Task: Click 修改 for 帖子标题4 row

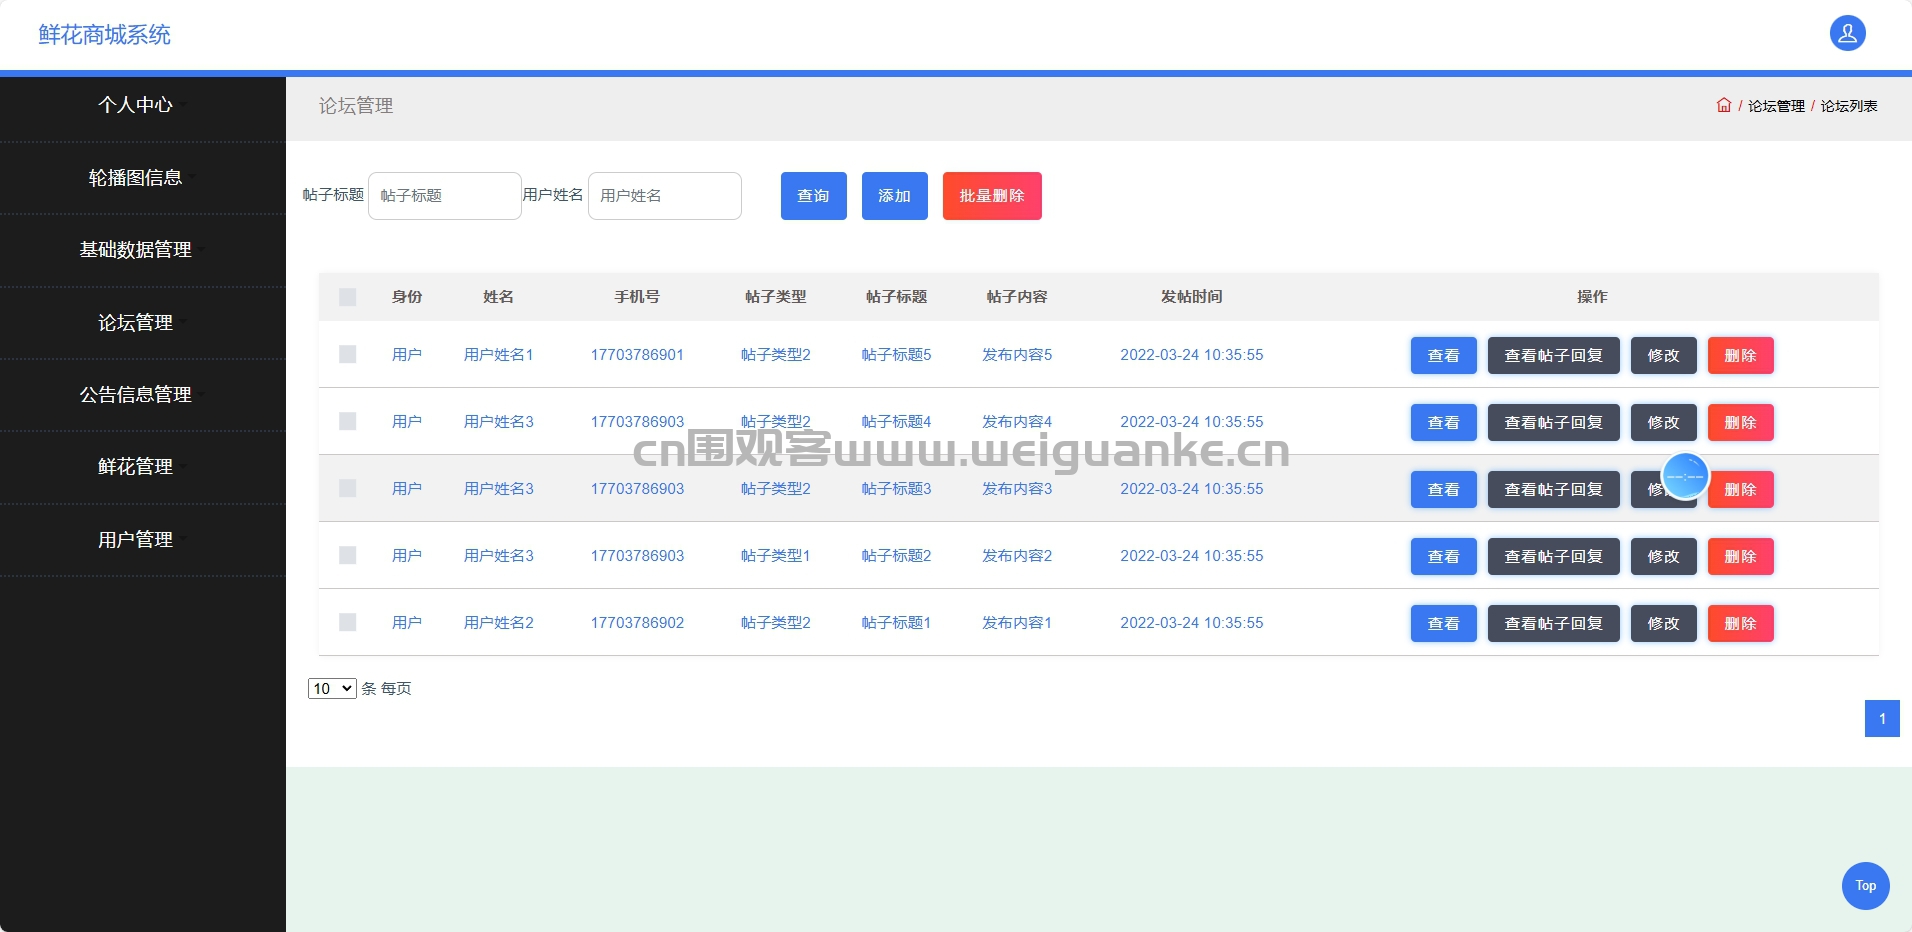Action: coord(1664,422)
